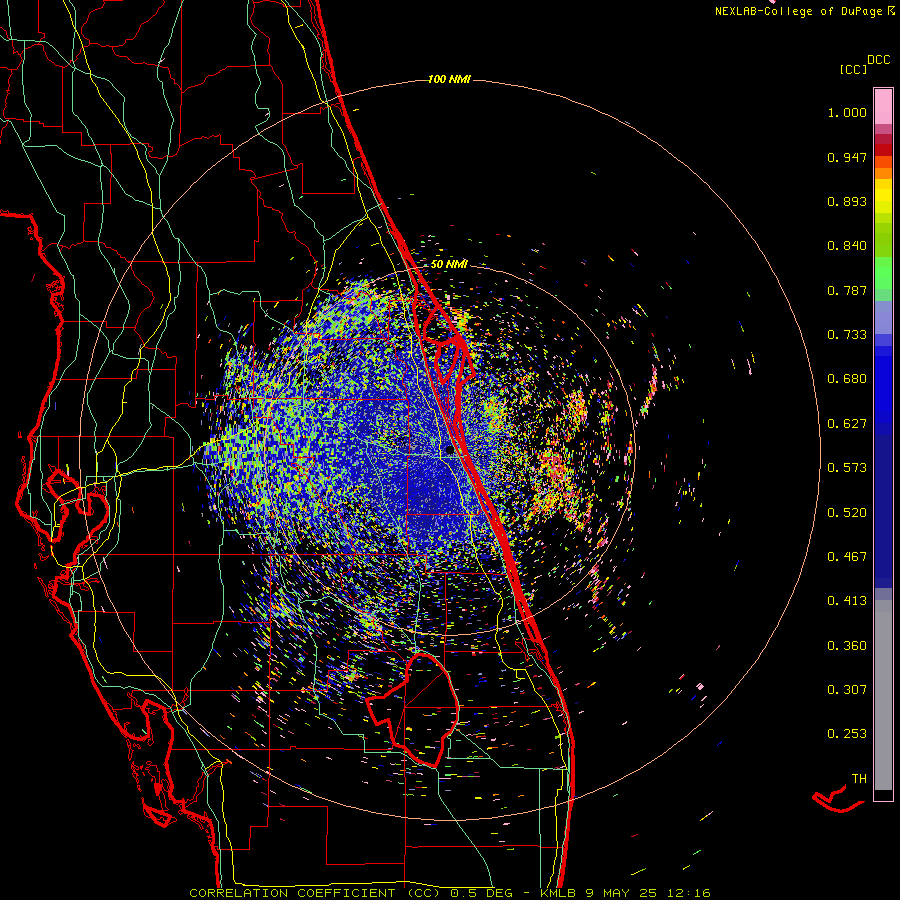Click the 50 NMI range ring label

449,264
